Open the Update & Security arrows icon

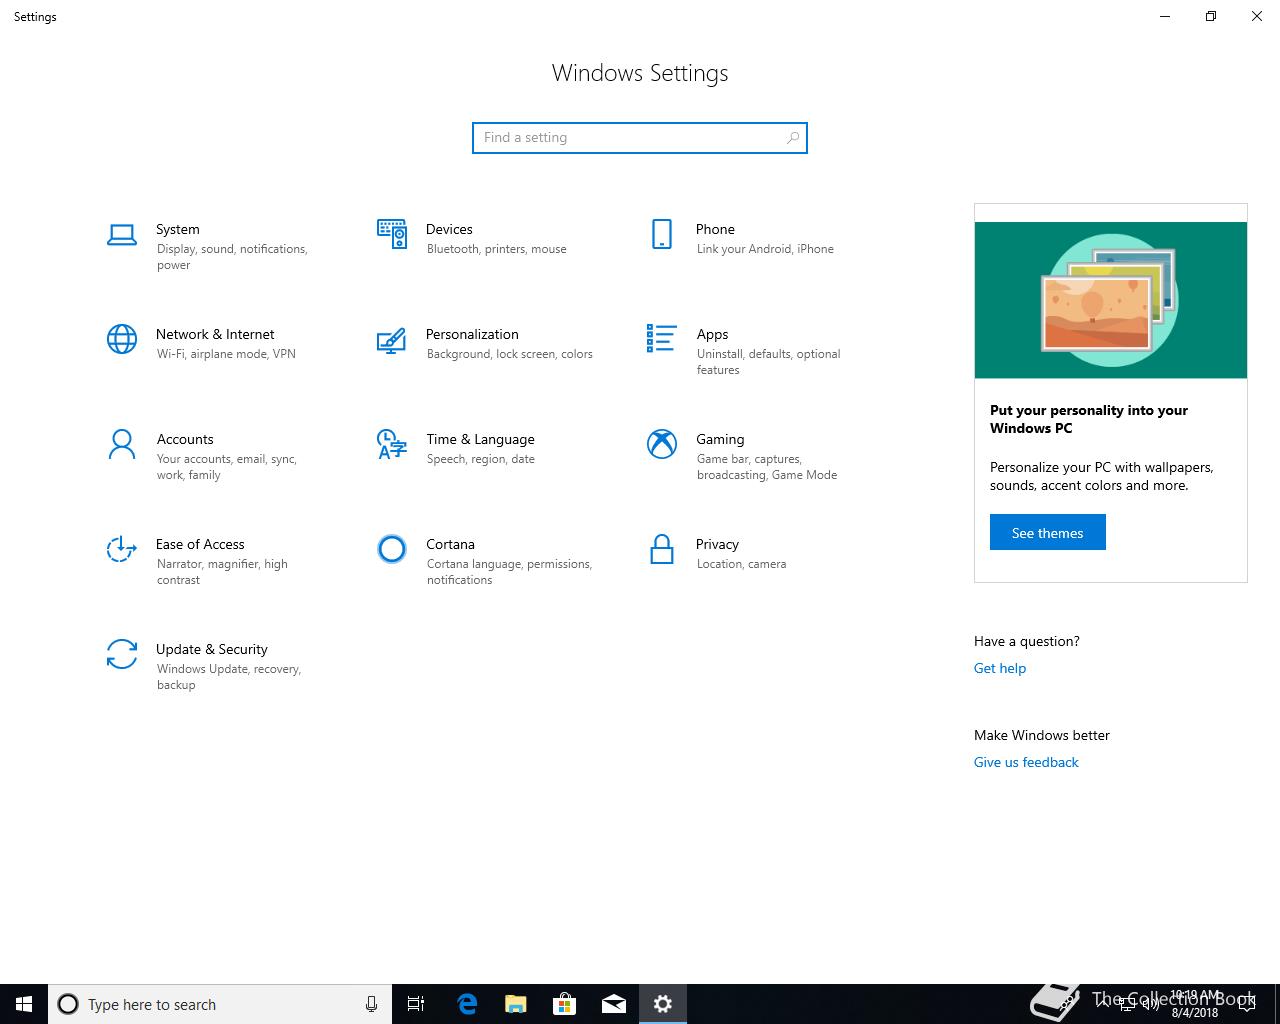coord(122,654)
